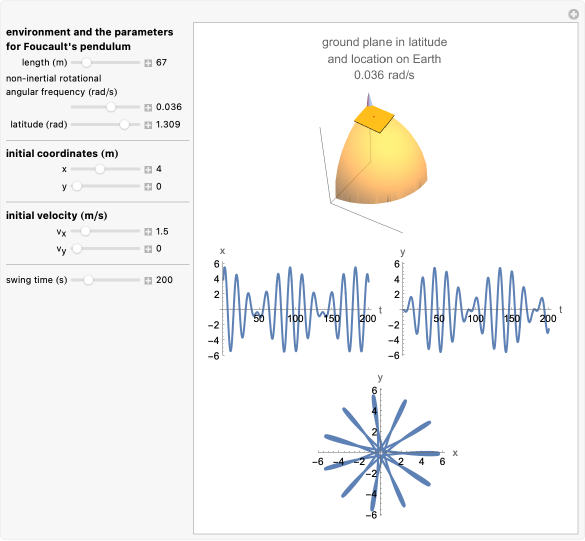The width and height of the screenshot is (585, 541).
Task: Click the '0.036 rad/s' plot label
Action: click(384, 75)
